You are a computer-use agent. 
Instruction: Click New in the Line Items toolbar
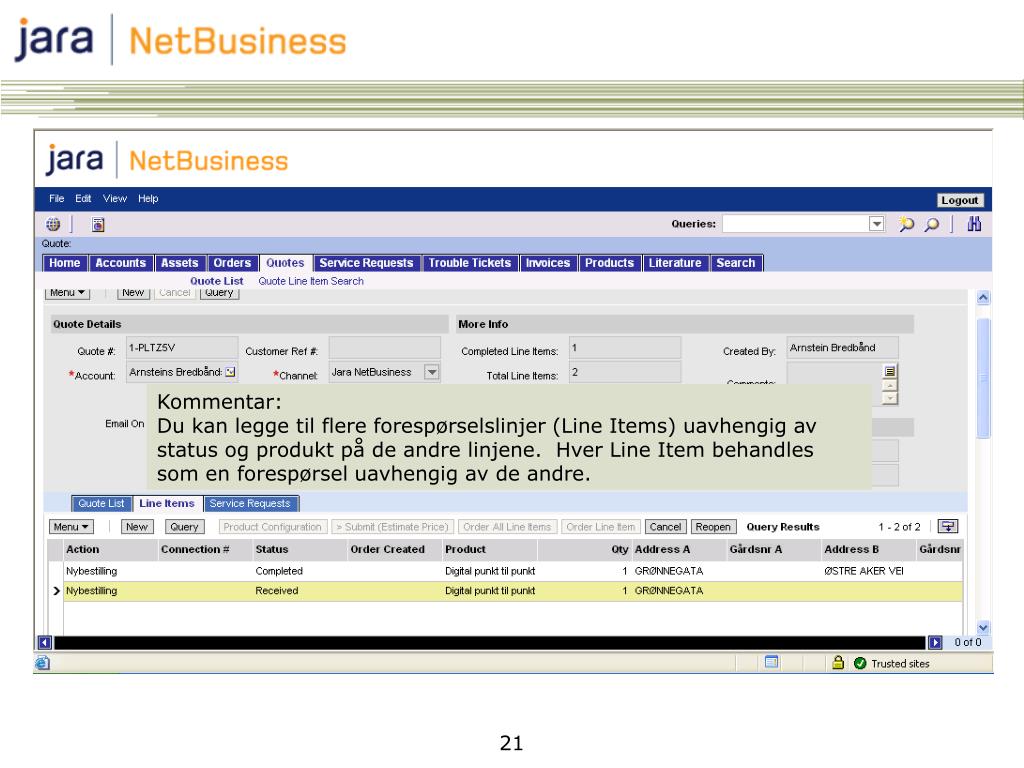(x=137, y=527)
